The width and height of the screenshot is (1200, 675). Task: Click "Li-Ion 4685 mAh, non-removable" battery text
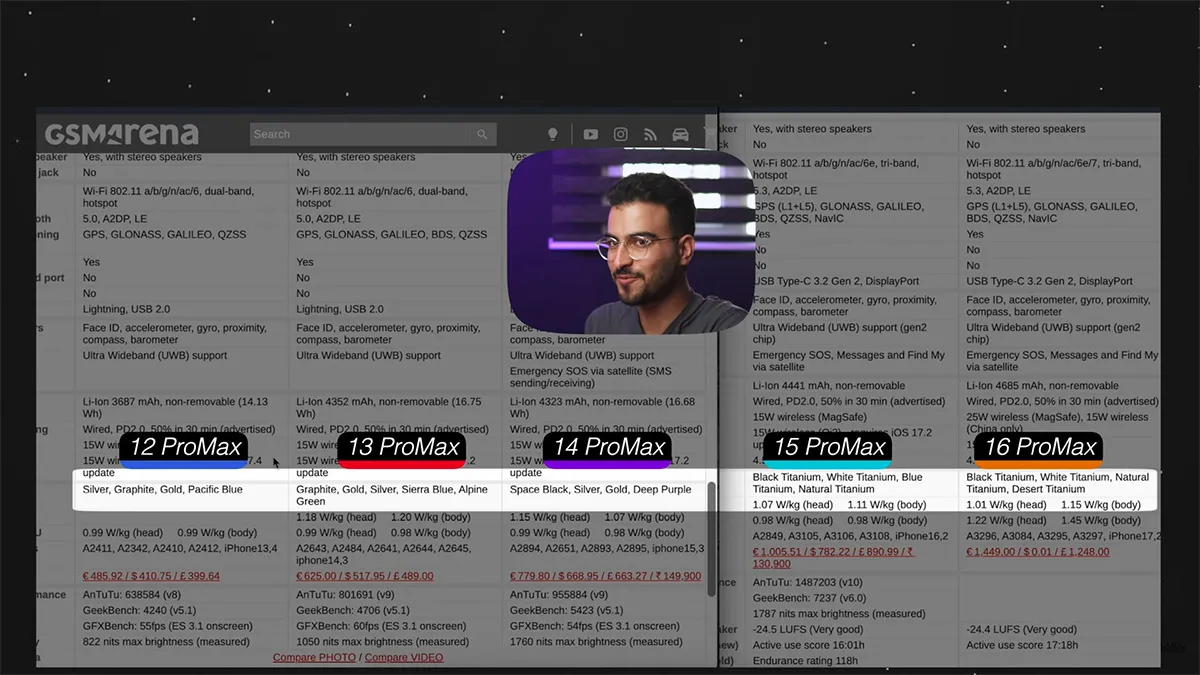click(x=1043, y=386)
